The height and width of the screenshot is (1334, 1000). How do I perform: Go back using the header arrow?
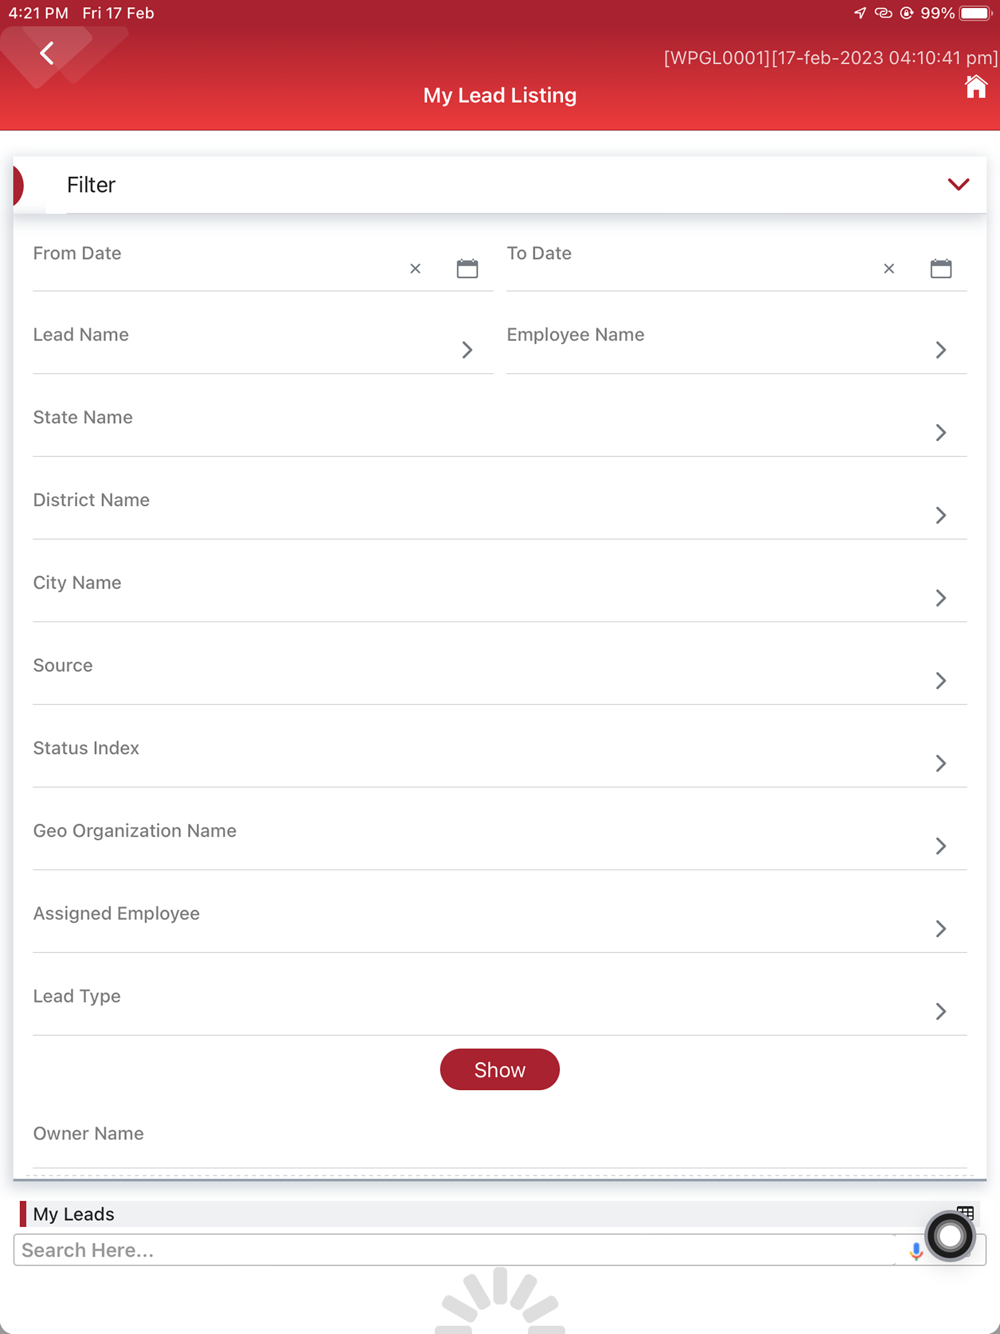pos(47,53)
